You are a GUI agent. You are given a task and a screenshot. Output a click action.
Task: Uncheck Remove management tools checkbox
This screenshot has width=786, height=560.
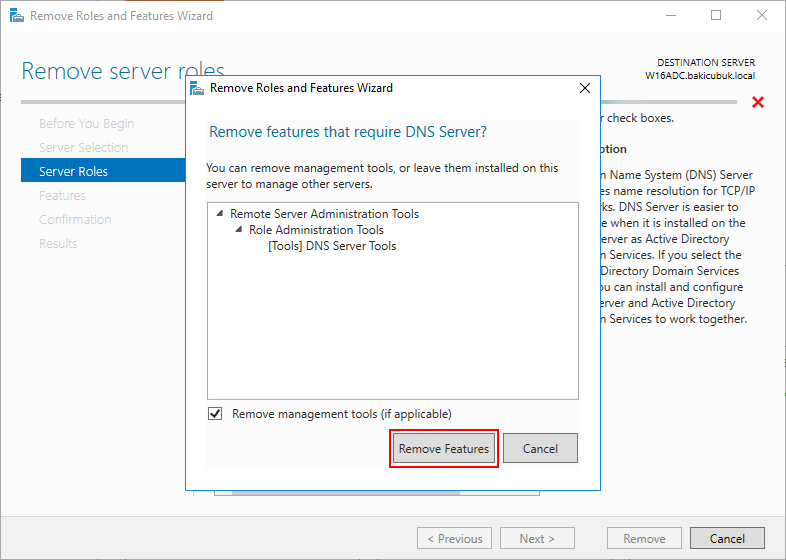point(215,414)
